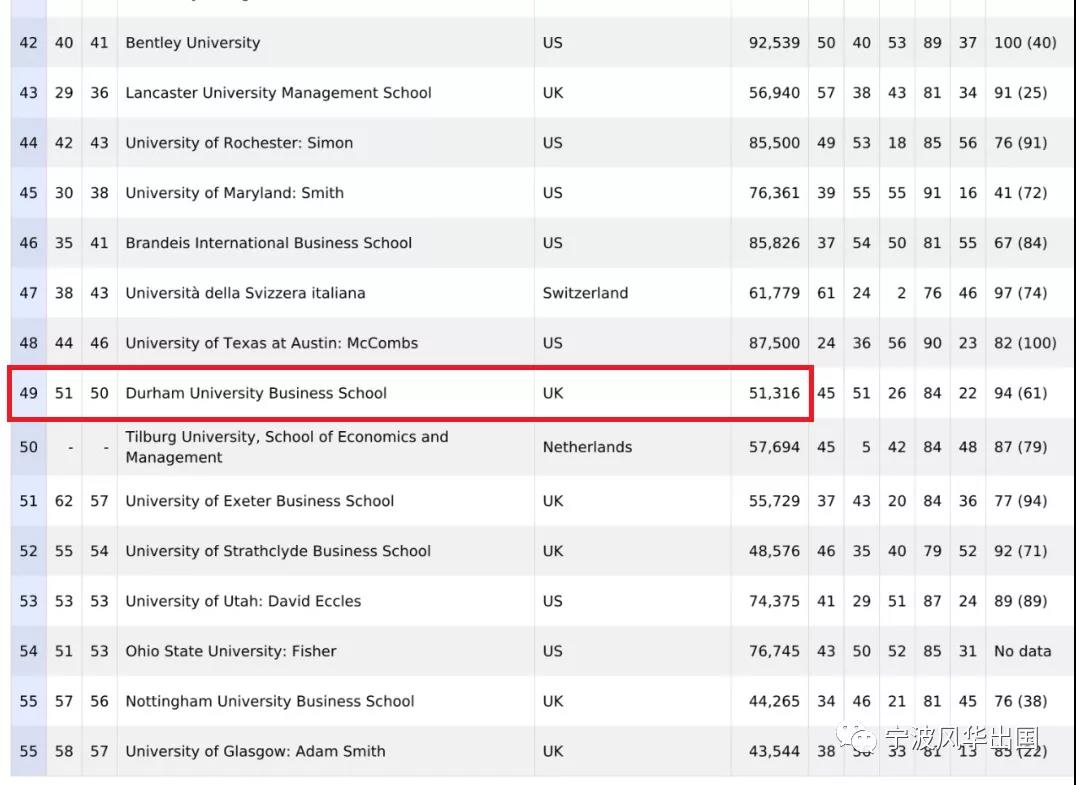1076x785 pixels.
Task: Select University of Glasgow: Adam Smith
Action: pyautogui.click(x=255, y=751)
